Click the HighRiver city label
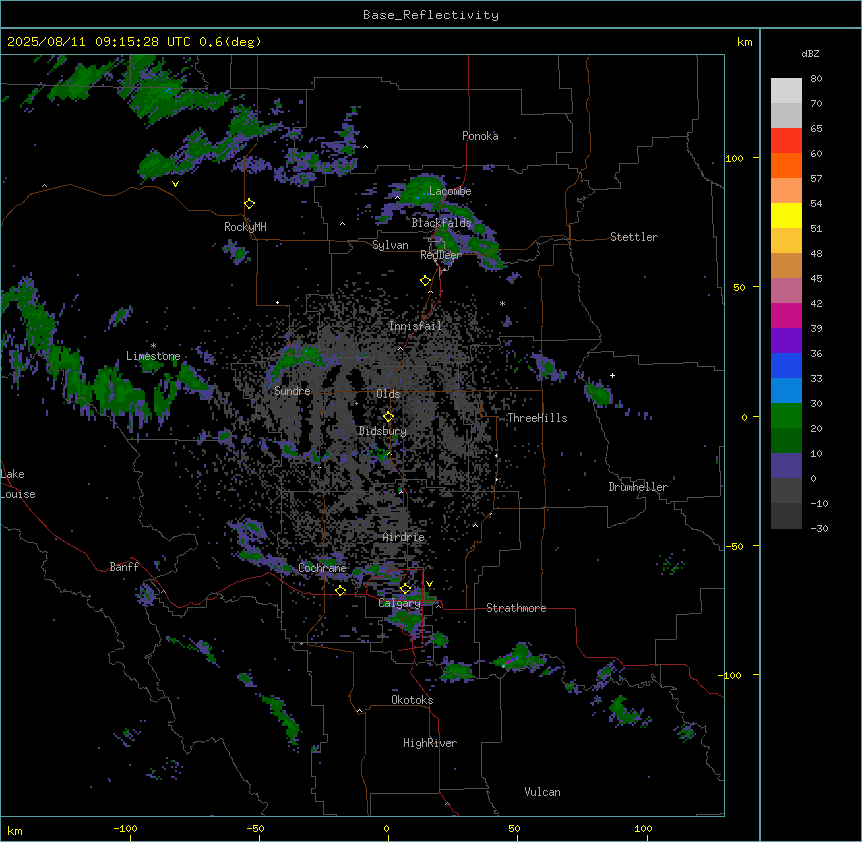862x842 pixels. [430, 743]
